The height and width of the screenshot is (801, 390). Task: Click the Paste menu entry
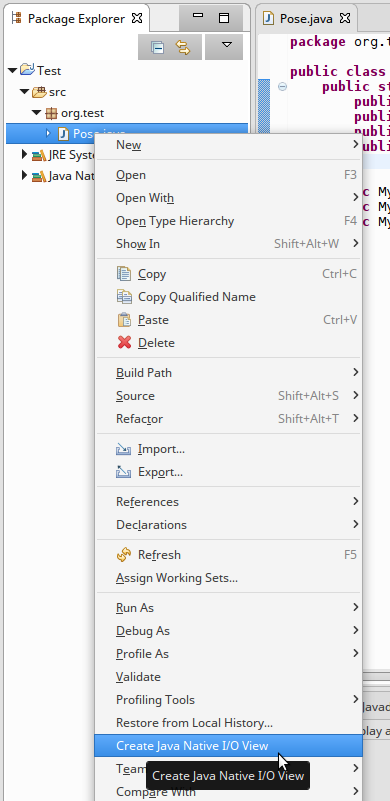[228, 320]
